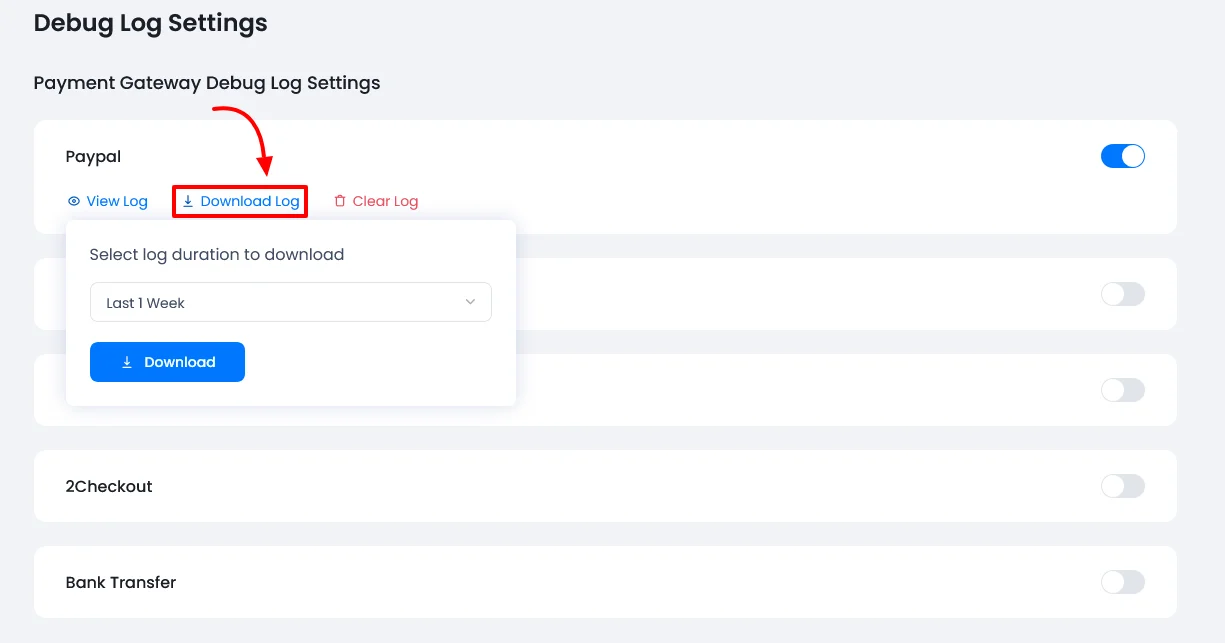The width and height of the screenshot is (1225, 643).
Task: Click the Select log duration to download label
Action: pyautogui.click(x=217, y=254)
